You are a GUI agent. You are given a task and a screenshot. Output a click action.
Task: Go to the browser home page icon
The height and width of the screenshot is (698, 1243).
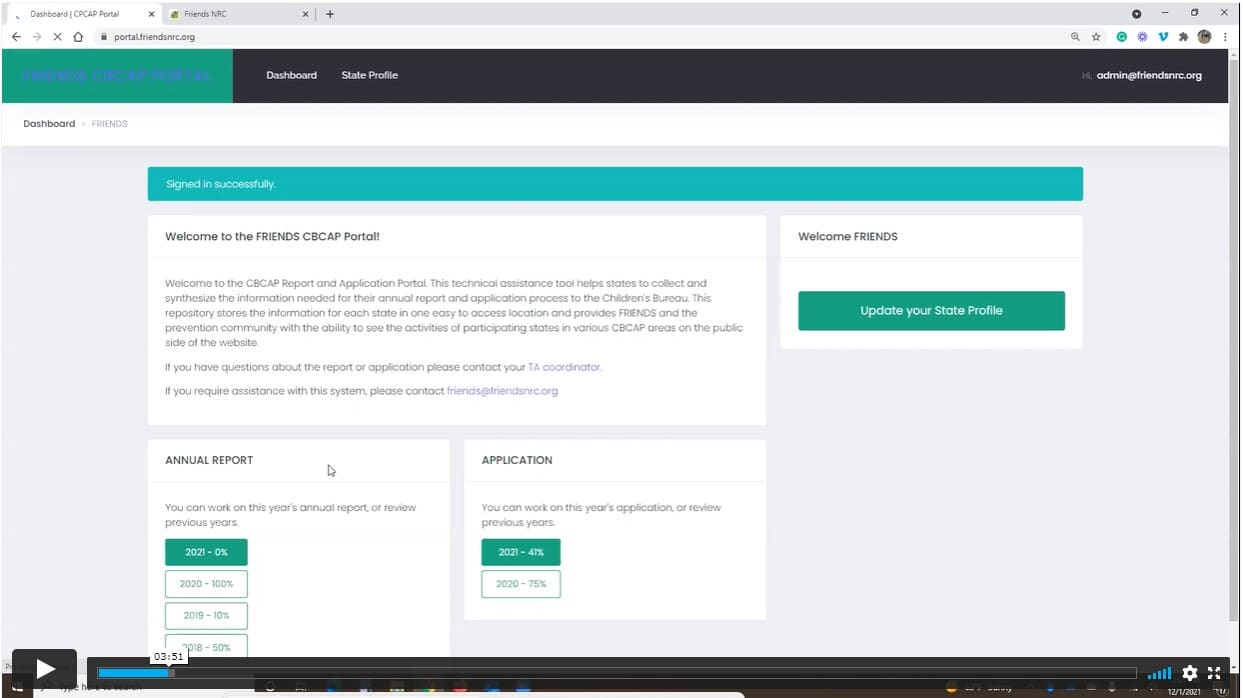[78, 36]
